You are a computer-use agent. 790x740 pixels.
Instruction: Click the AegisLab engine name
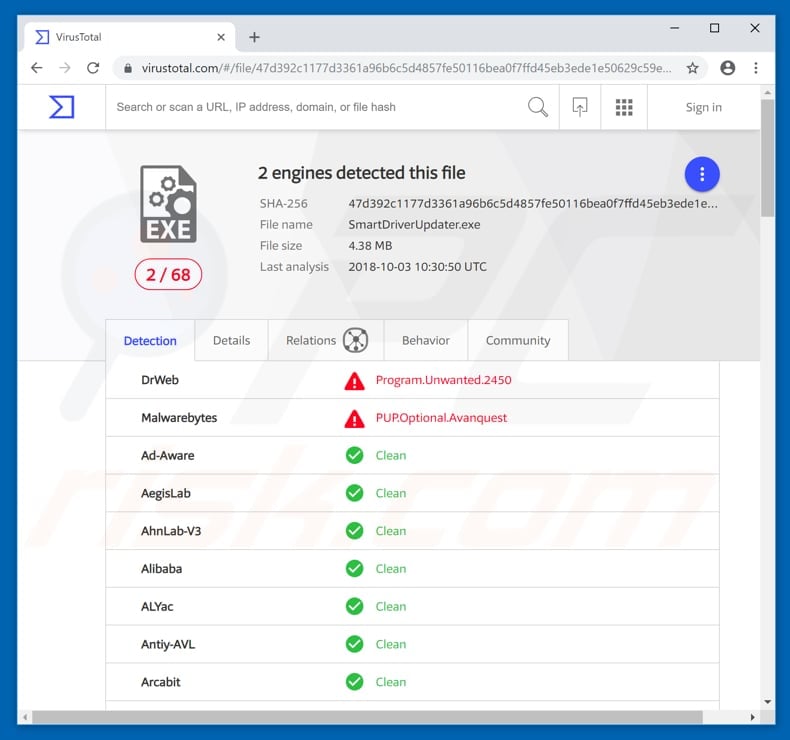click(166, 493)
